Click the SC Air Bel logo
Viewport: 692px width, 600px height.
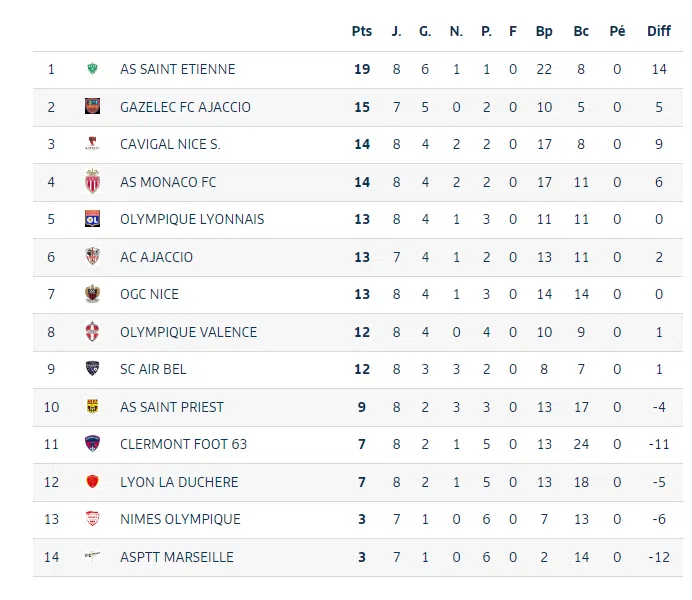(x=92, y=369)
